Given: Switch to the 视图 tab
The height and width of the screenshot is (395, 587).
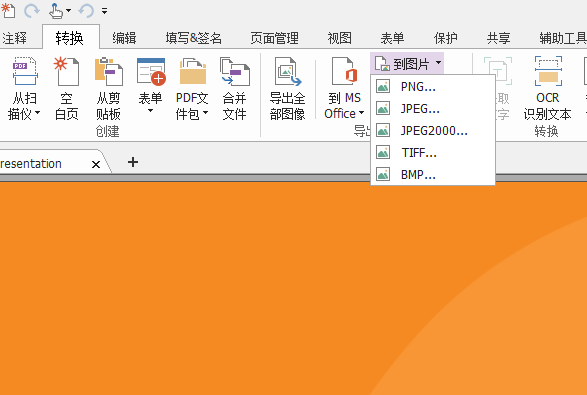Looking at the screenshot, I should (x=340, y=38).
